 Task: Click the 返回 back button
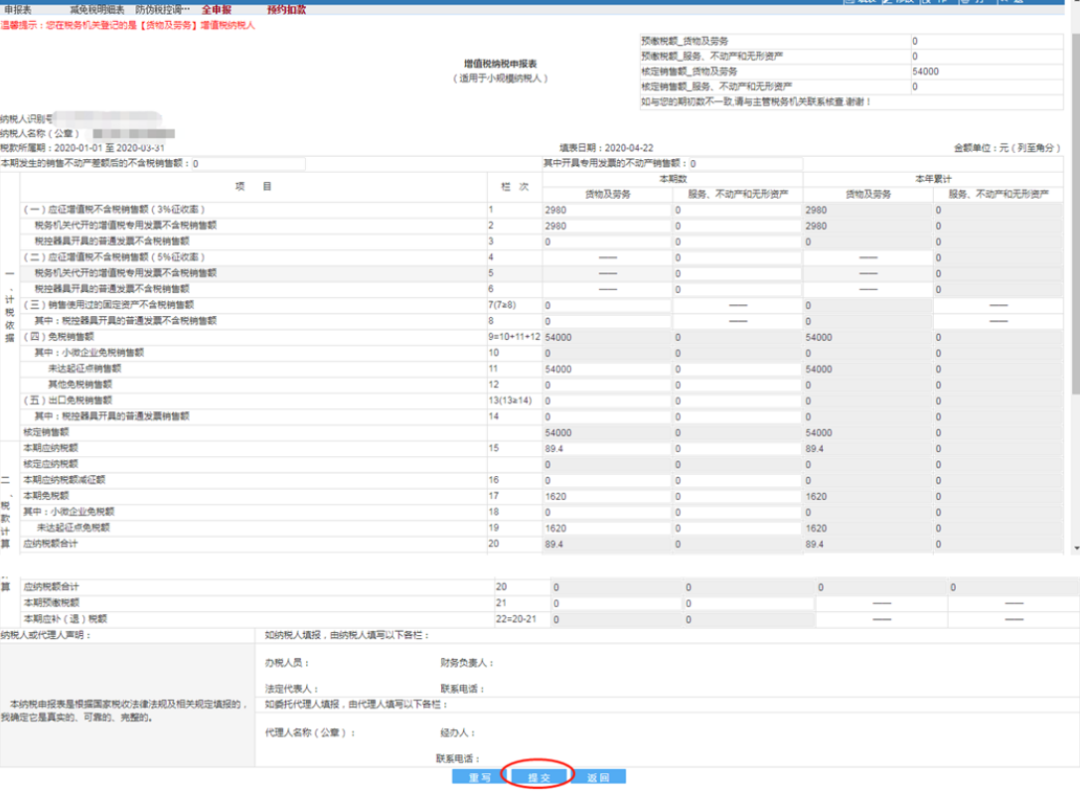coord(599,777)
